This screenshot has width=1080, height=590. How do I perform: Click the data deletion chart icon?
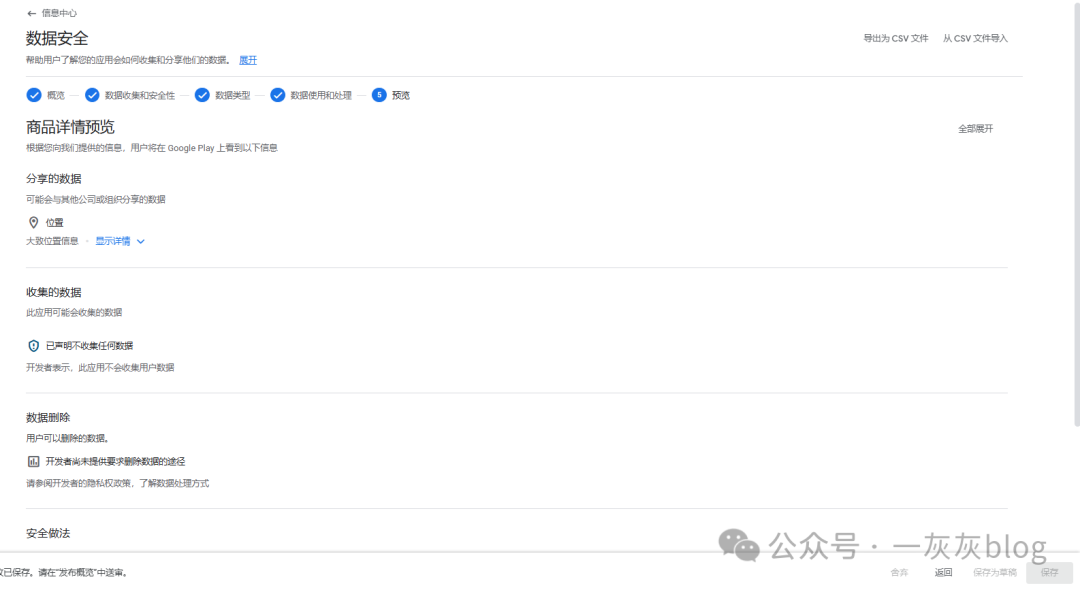pos(34,462)
